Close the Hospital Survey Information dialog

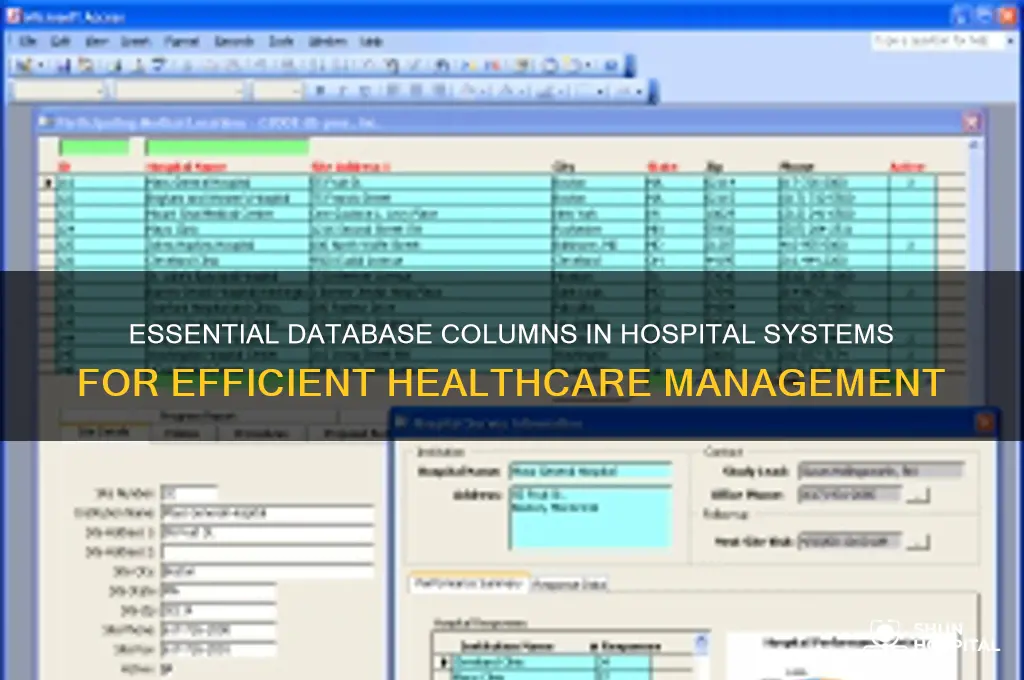click(x=985, y=423)
